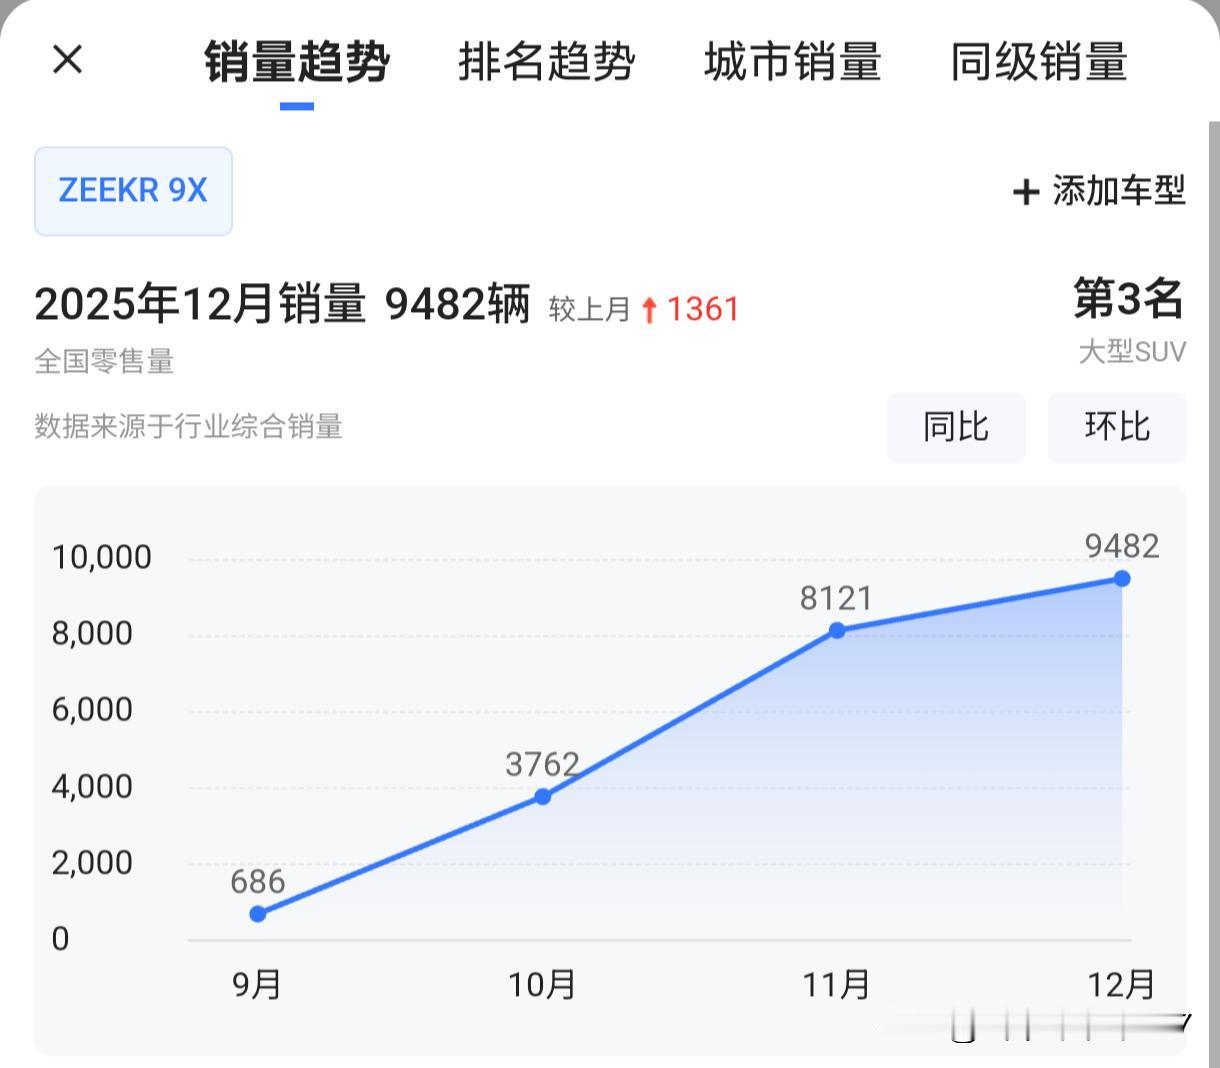
Task: Click the 9月 axis label
Action: click(x=257, y=985)
